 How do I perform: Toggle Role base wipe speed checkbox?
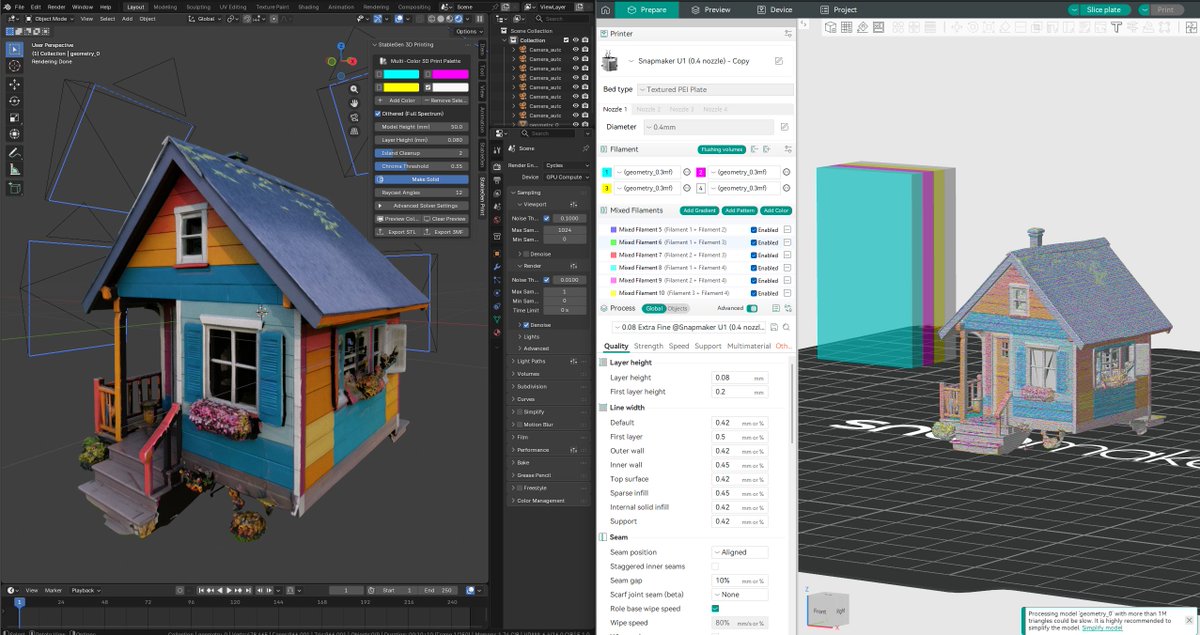[715, 608]
